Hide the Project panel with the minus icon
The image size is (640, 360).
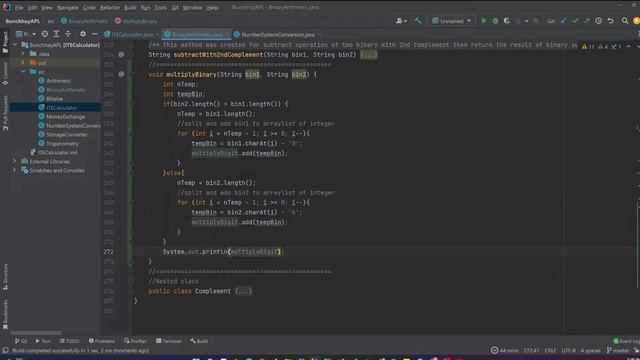tap(94, 34)
